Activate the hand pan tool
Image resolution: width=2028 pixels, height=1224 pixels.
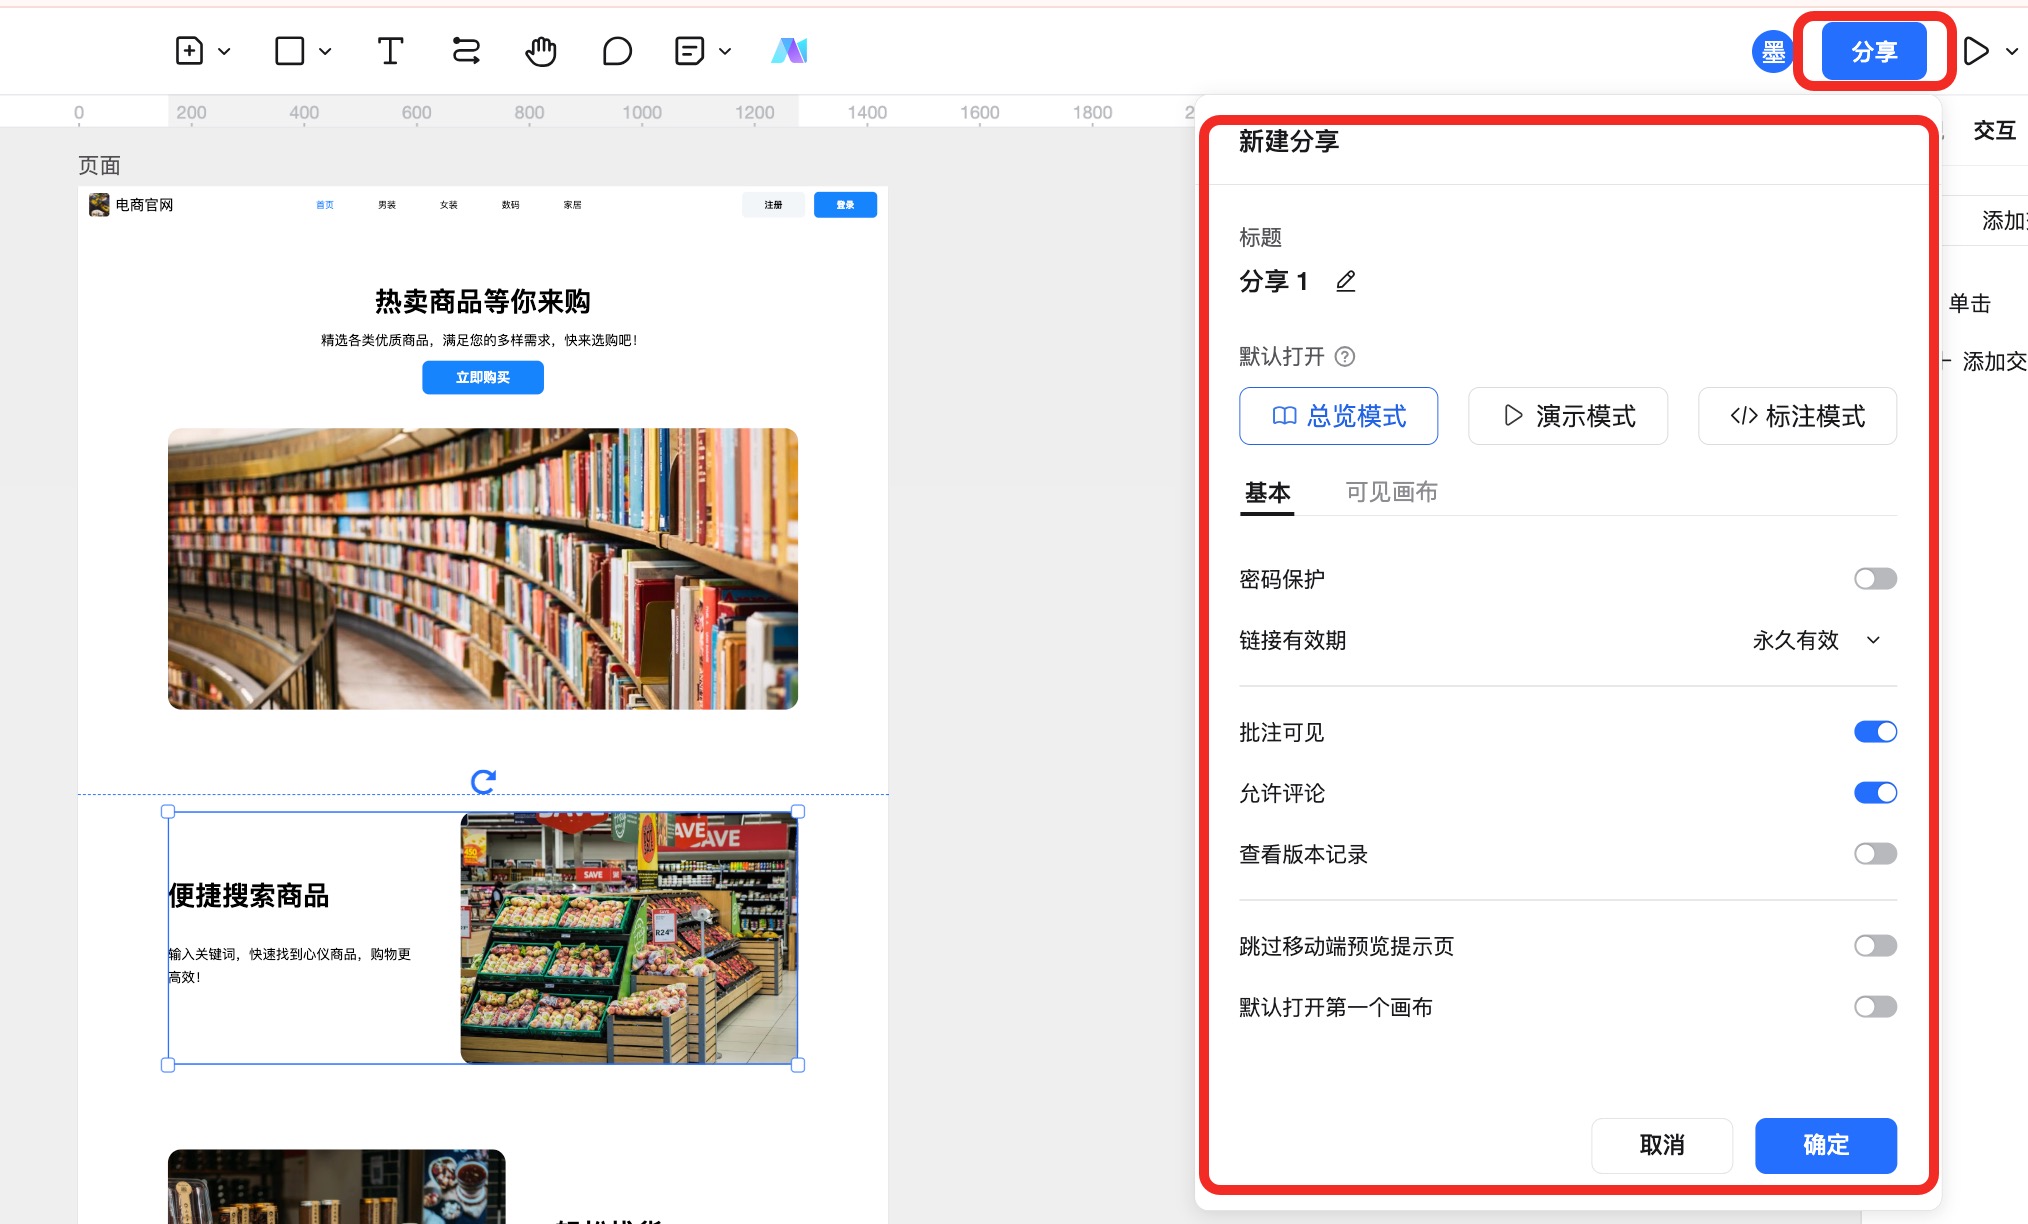[541, 51]
